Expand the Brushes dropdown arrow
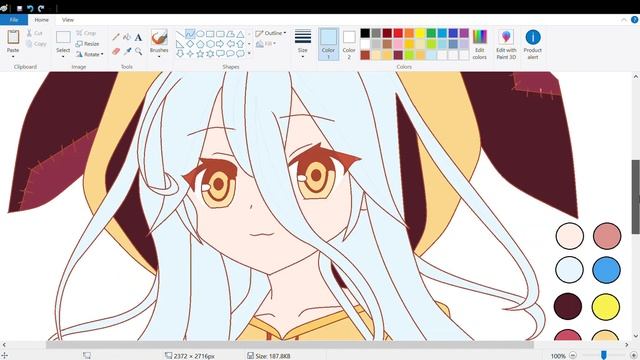 (159, 57)
